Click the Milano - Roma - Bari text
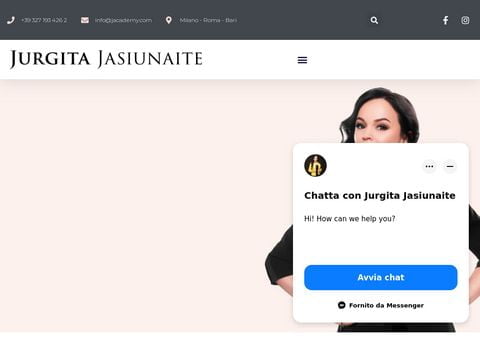The height and width of the screenshot is (360, 480). 208,20
